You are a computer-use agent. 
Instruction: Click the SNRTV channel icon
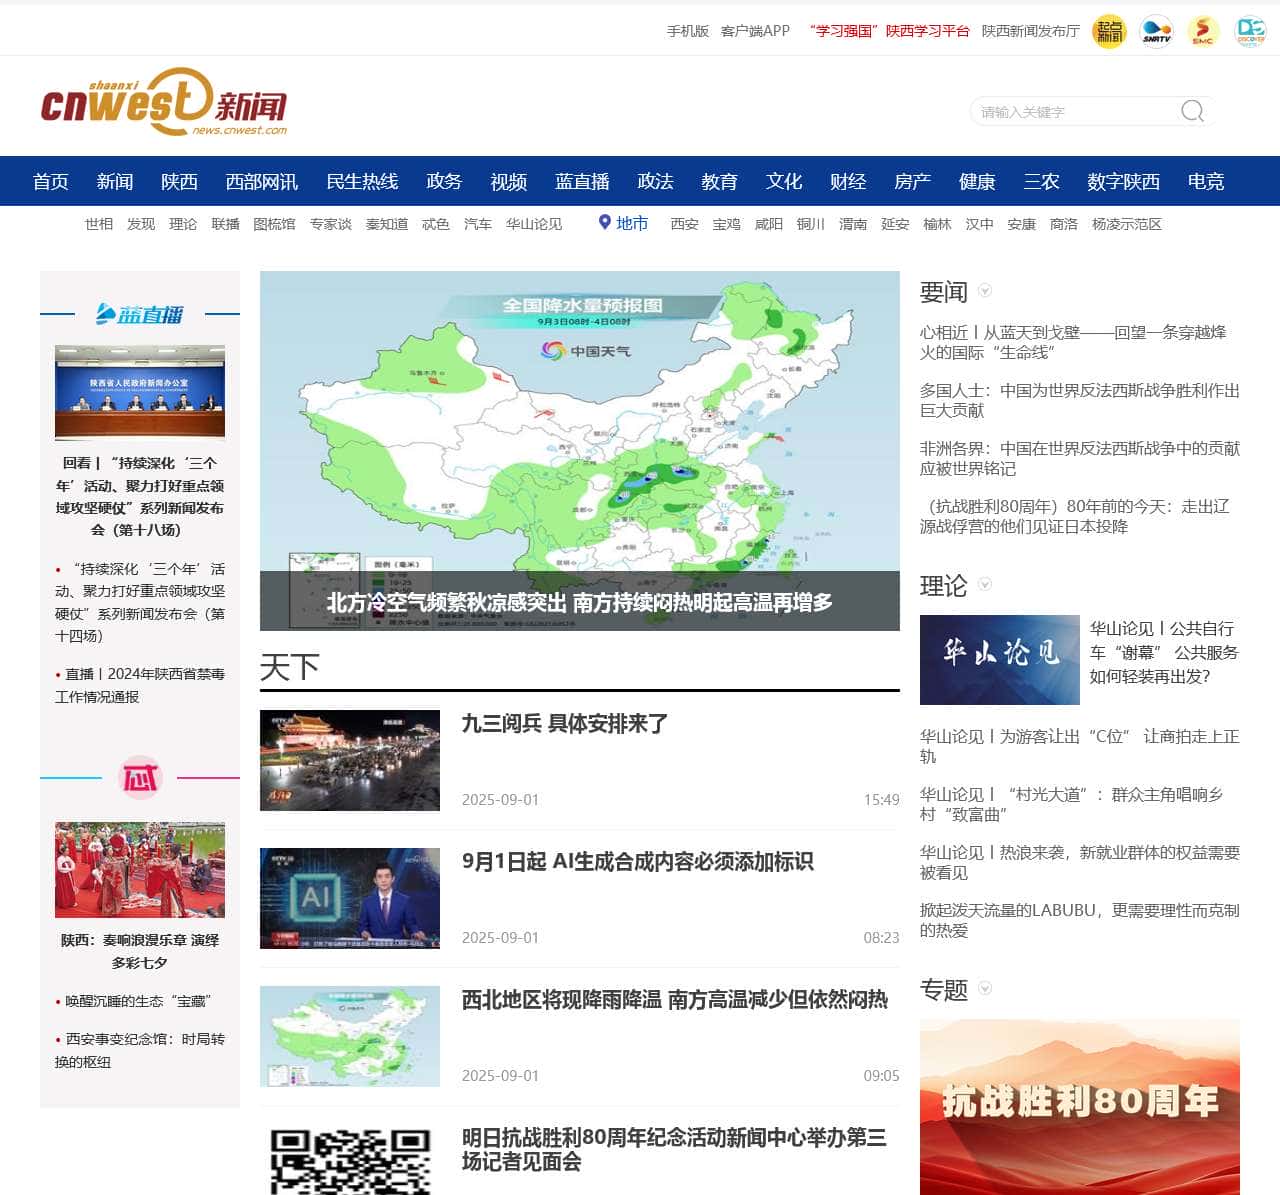[x=1156, y=31]
